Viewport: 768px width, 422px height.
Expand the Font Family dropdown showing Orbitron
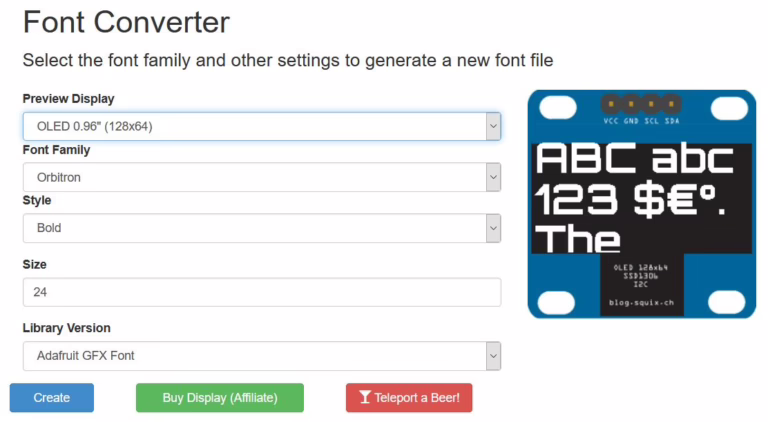261,177
